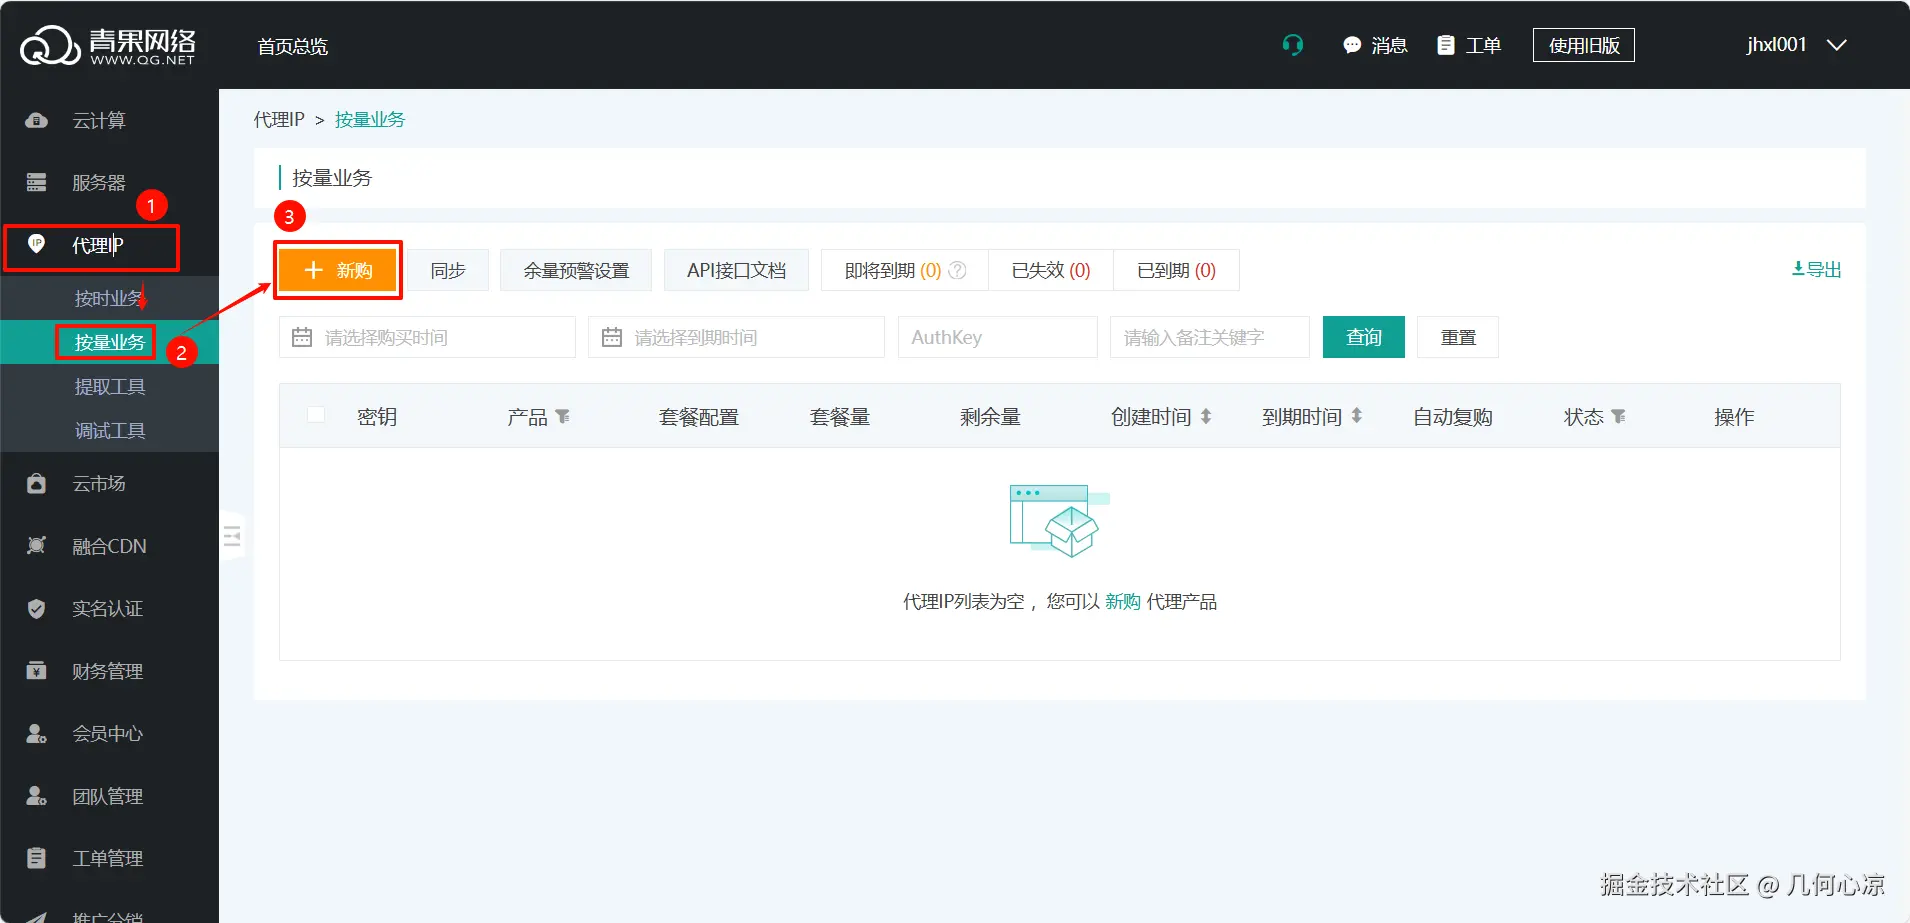Image resolution: width=1910 pixels, height=923 pixels.
Task: Toggle the select-all checkbox in the table header
Action: click(x=316, y=414)
